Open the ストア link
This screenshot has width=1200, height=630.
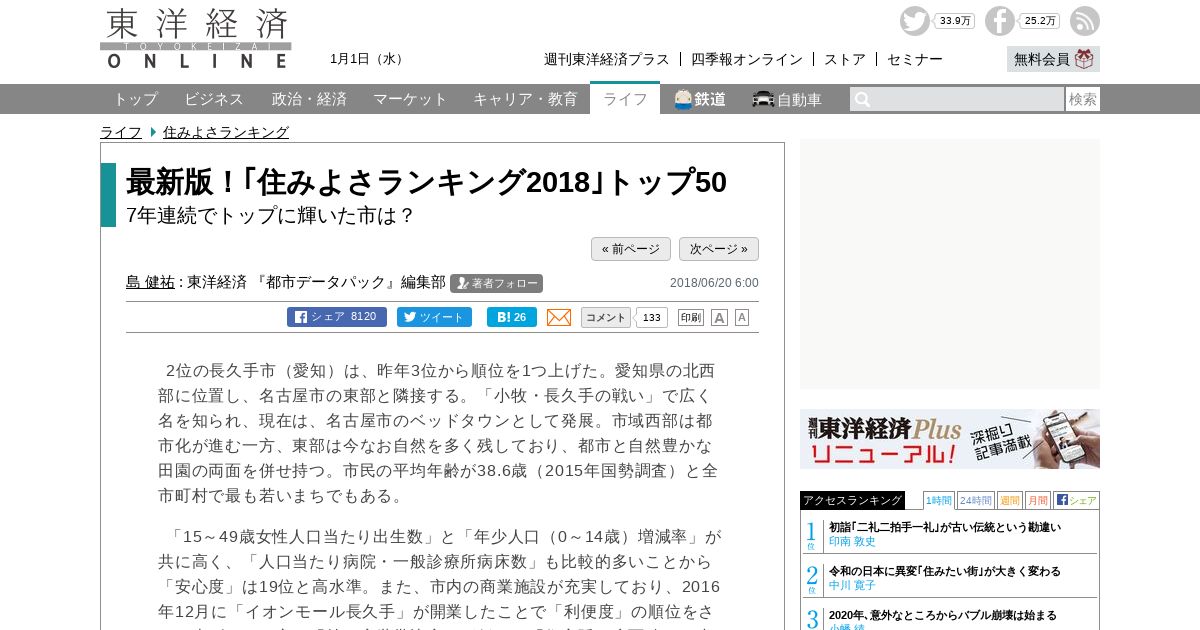(845, 59)
